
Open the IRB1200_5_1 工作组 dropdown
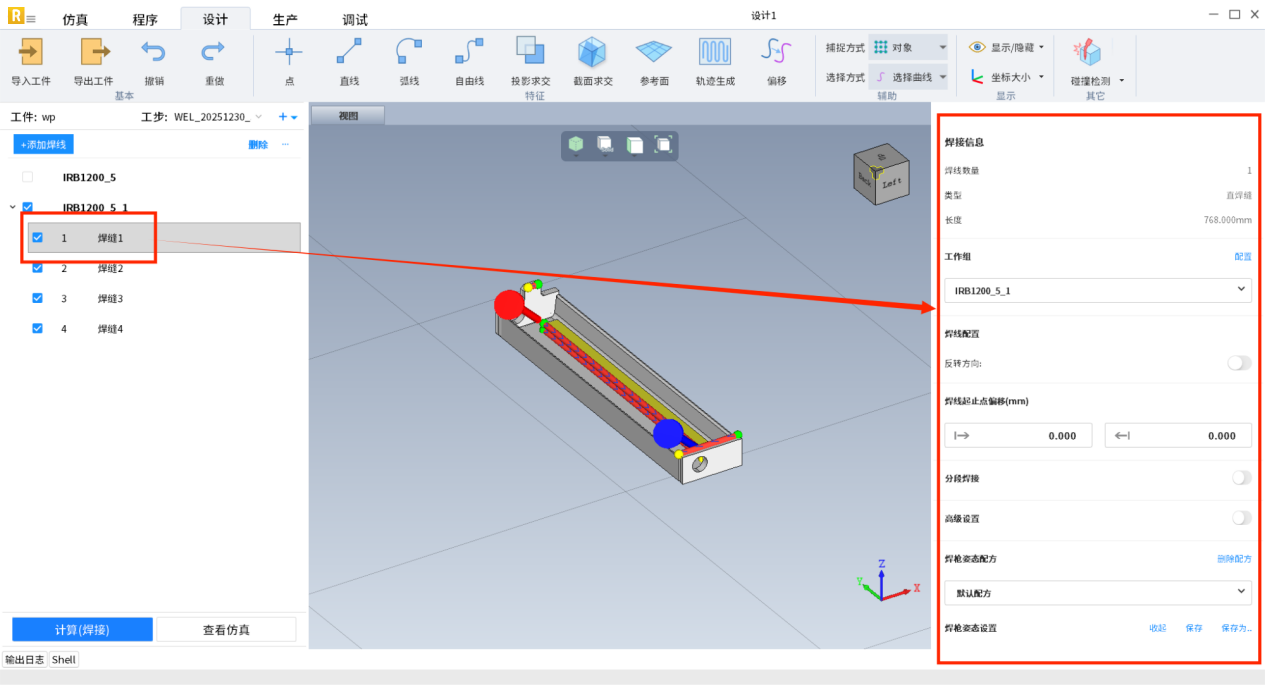[1097, 291]
